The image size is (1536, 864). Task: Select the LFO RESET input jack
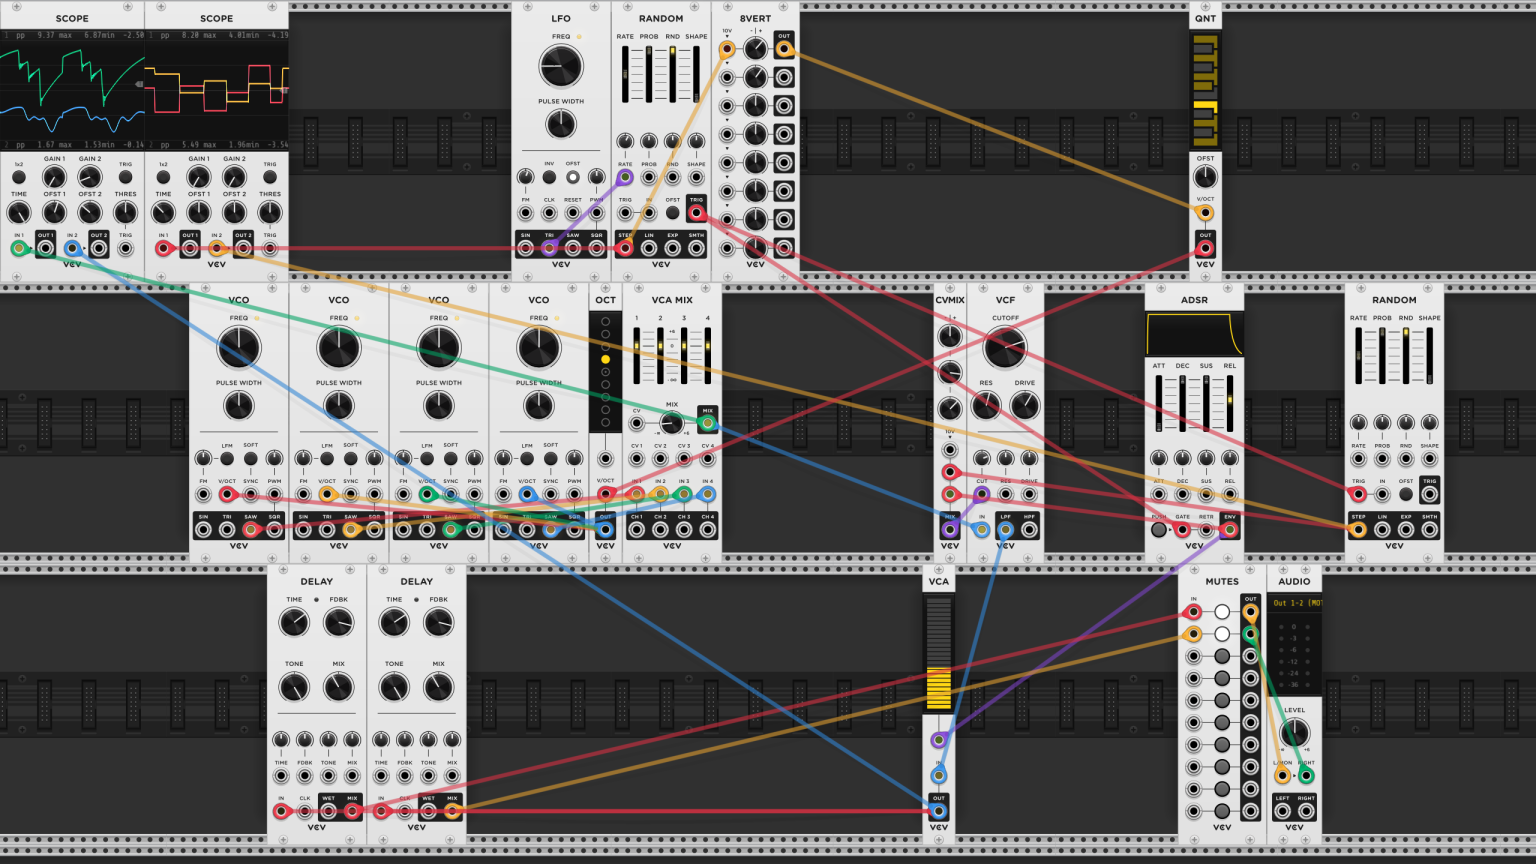573,212
